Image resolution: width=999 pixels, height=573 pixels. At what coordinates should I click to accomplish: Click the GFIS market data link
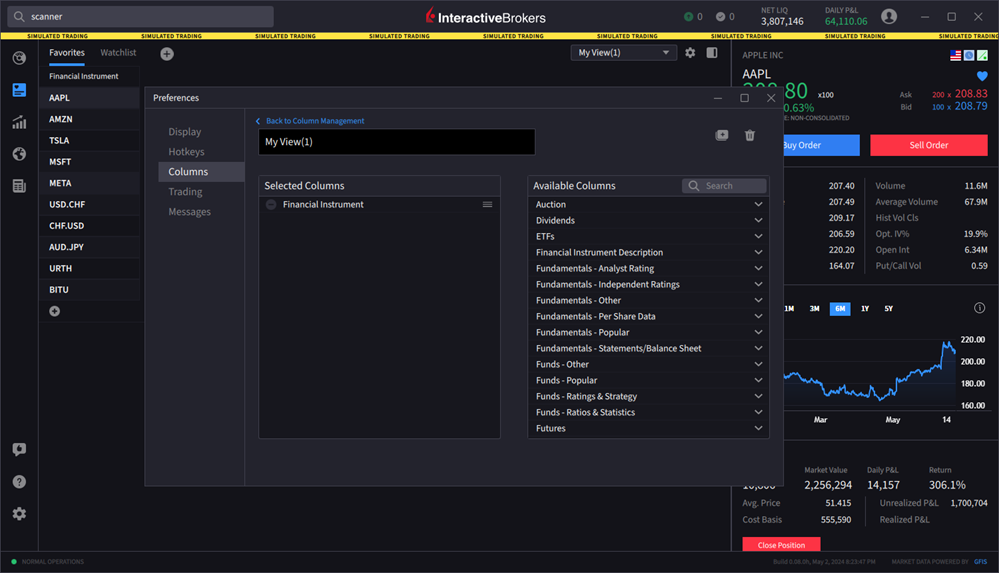pos(980,562)
